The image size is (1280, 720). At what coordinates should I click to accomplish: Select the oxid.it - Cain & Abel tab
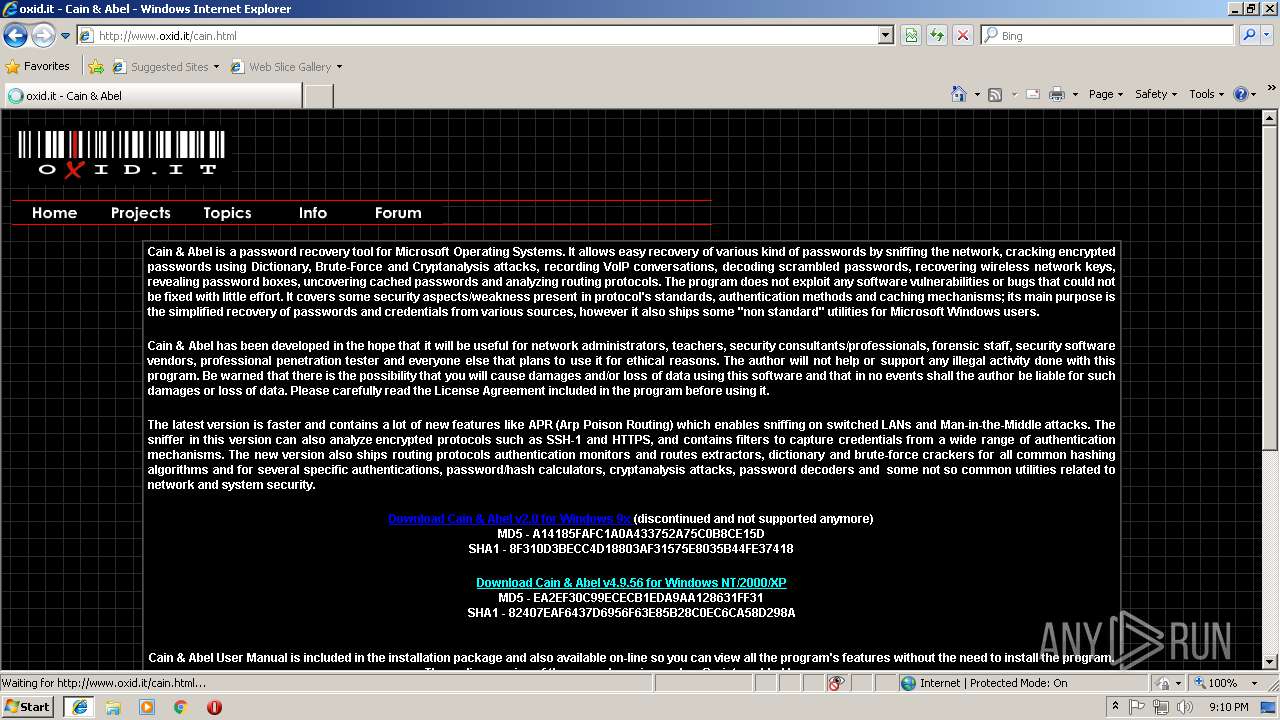(x=152, y=96)
